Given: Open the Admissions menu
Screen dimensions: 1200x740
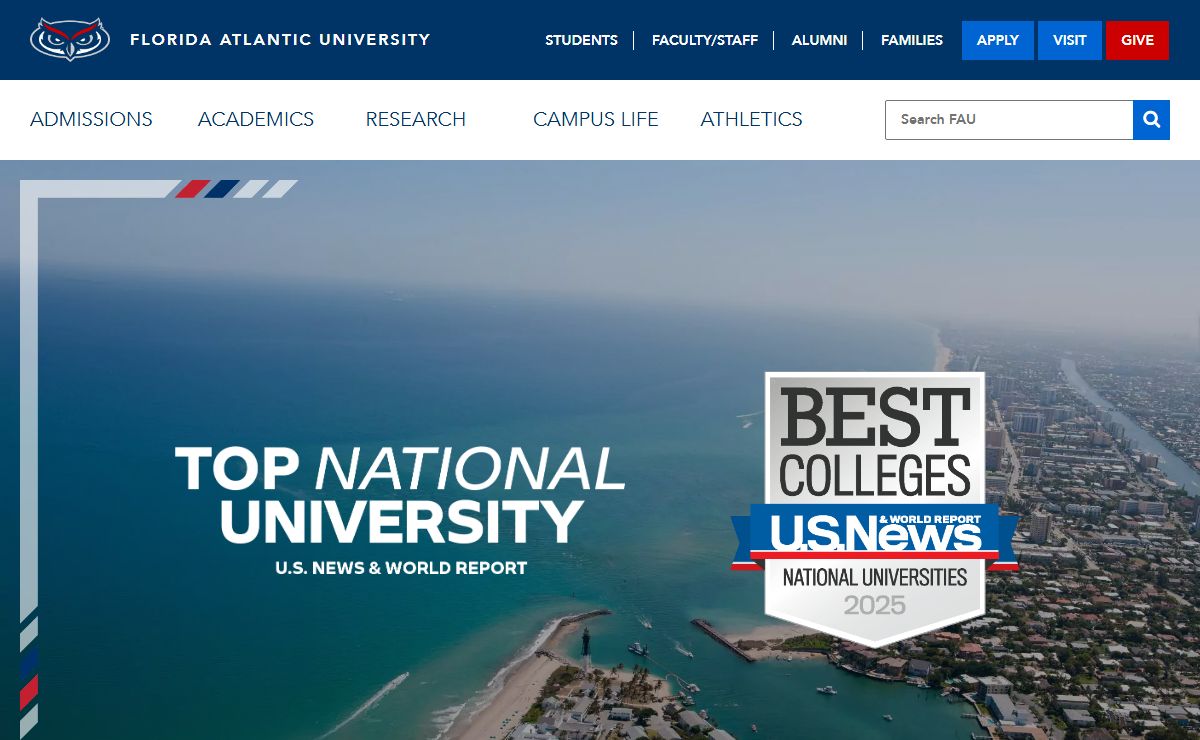Looking at the screenshot, I should (91, 119).
